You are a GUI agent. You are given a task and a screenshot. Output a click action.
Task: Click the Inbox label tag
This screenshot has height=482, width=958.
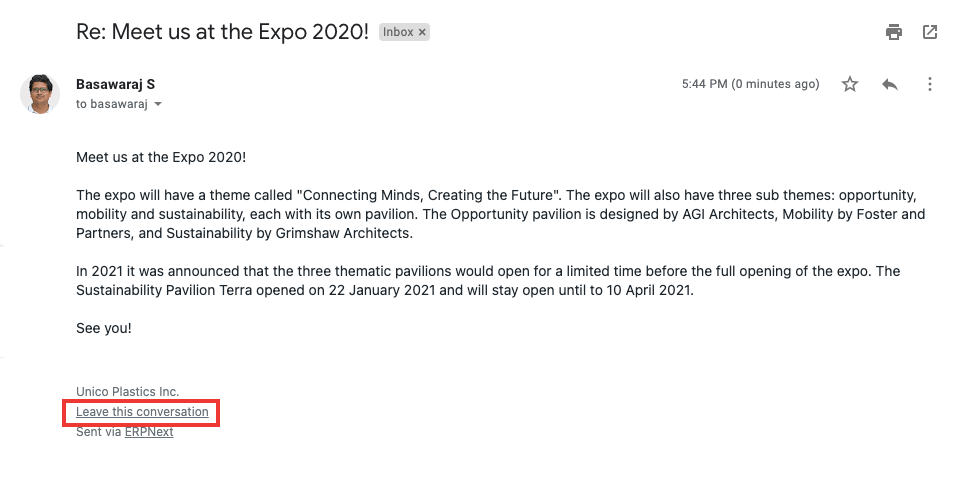pyautogui.click(x=398, y=32)
